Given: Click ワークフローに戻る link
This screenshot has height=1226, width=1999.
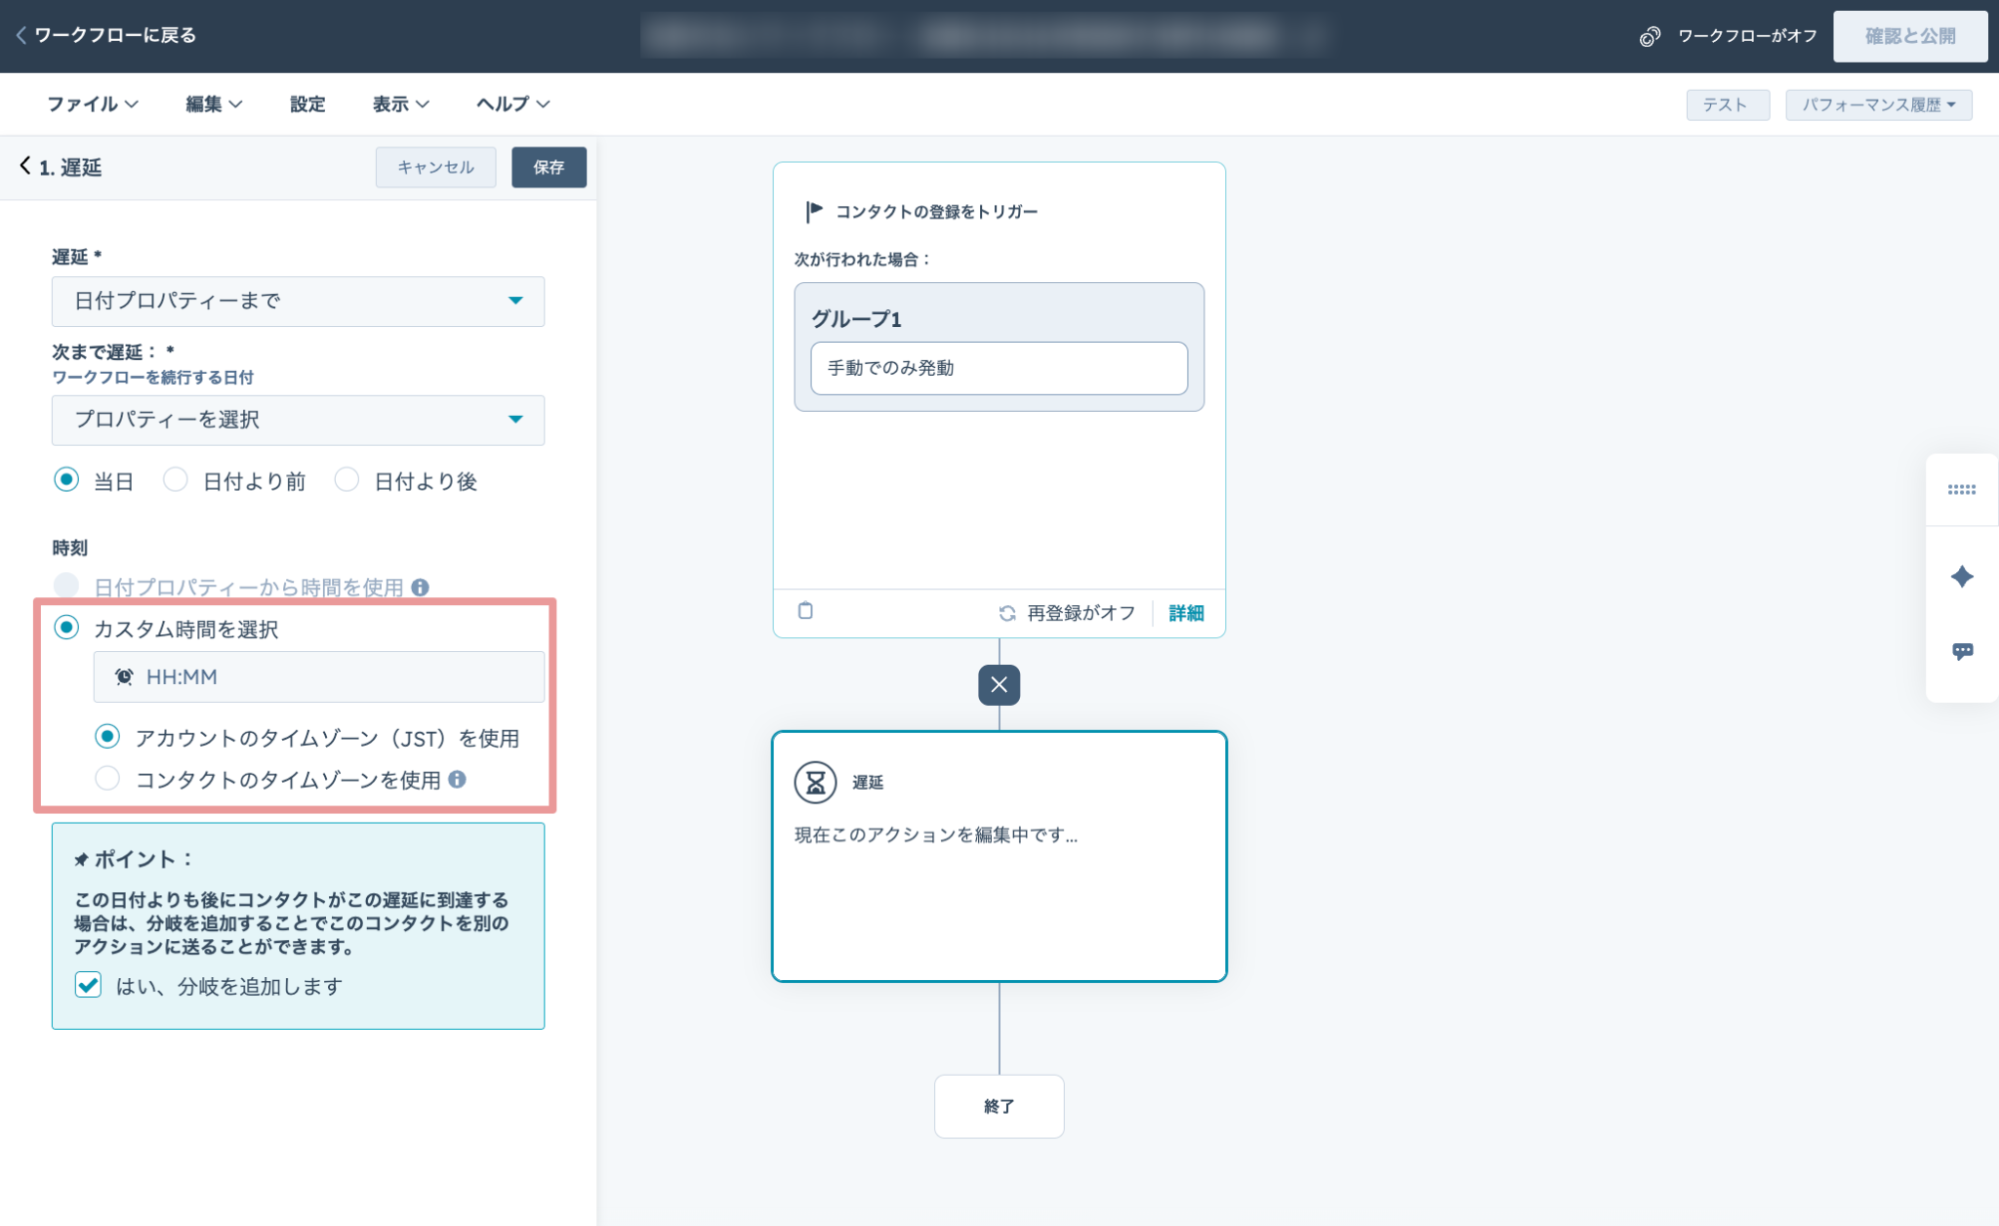Looking at the screenshot, I should (107, 35).
